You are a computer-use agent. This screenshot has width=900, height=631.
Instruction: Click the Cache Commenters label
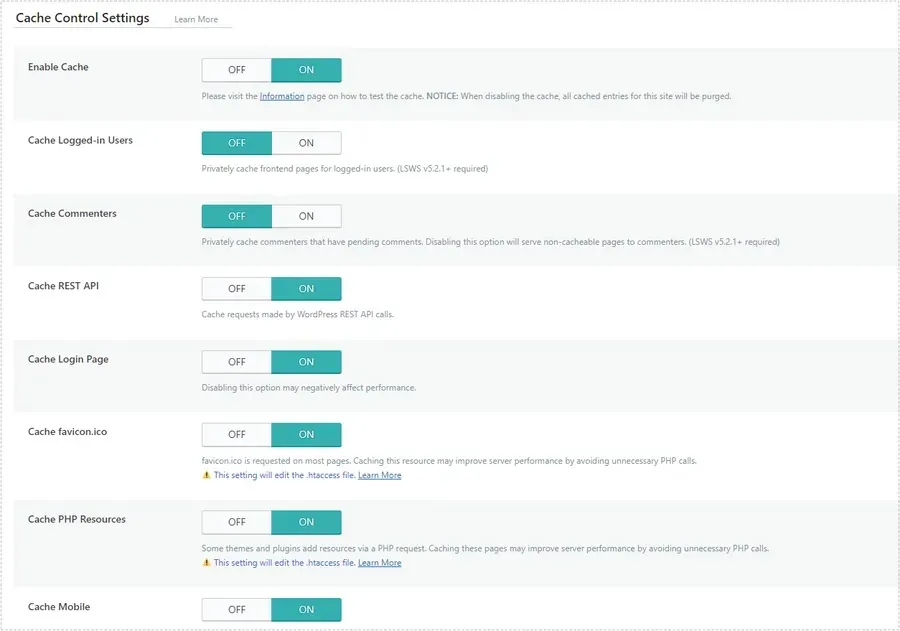coord(72,213)
